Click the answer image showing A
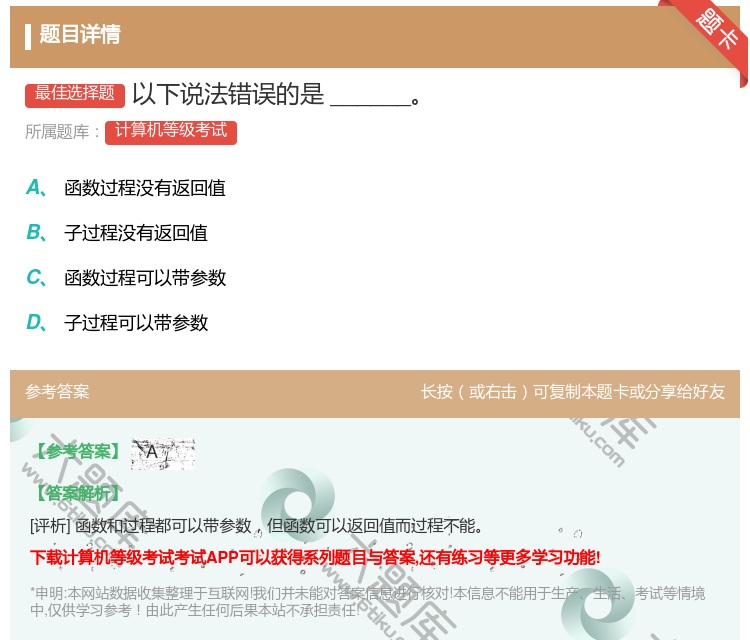Screen dimensions: 750x640 tap(163, 453)
